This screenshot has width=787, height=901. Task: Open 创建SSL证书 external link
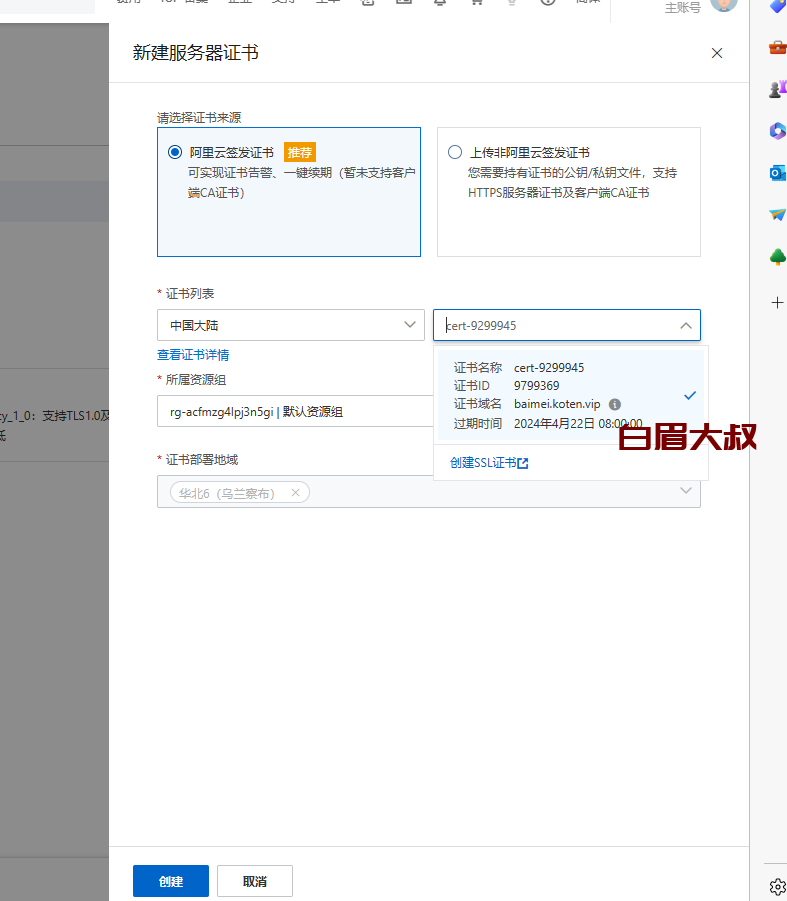[x=489, y=463]
